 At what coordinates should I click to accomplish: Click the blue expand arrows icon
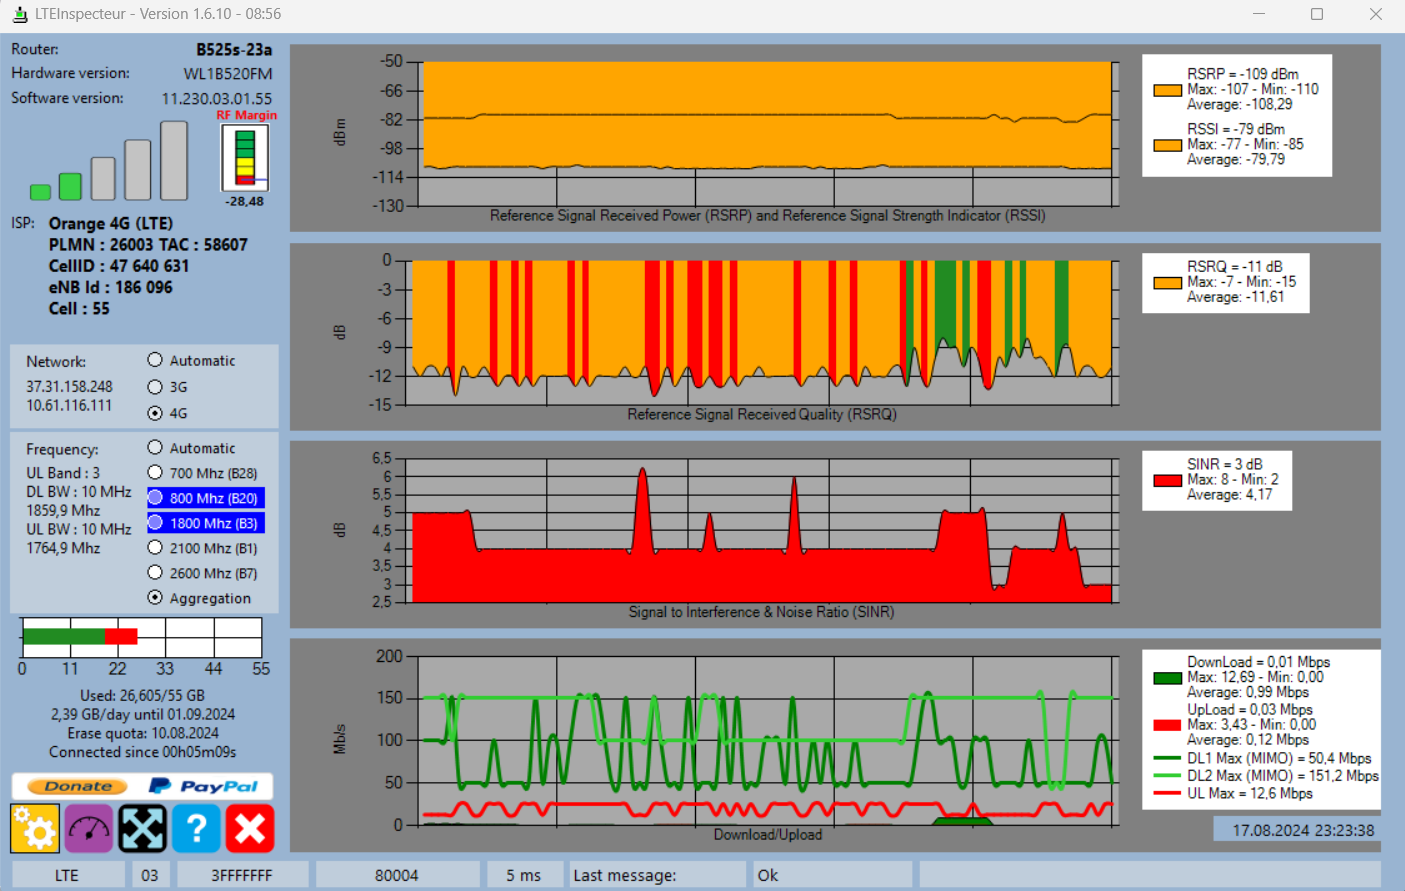[143, 829]
